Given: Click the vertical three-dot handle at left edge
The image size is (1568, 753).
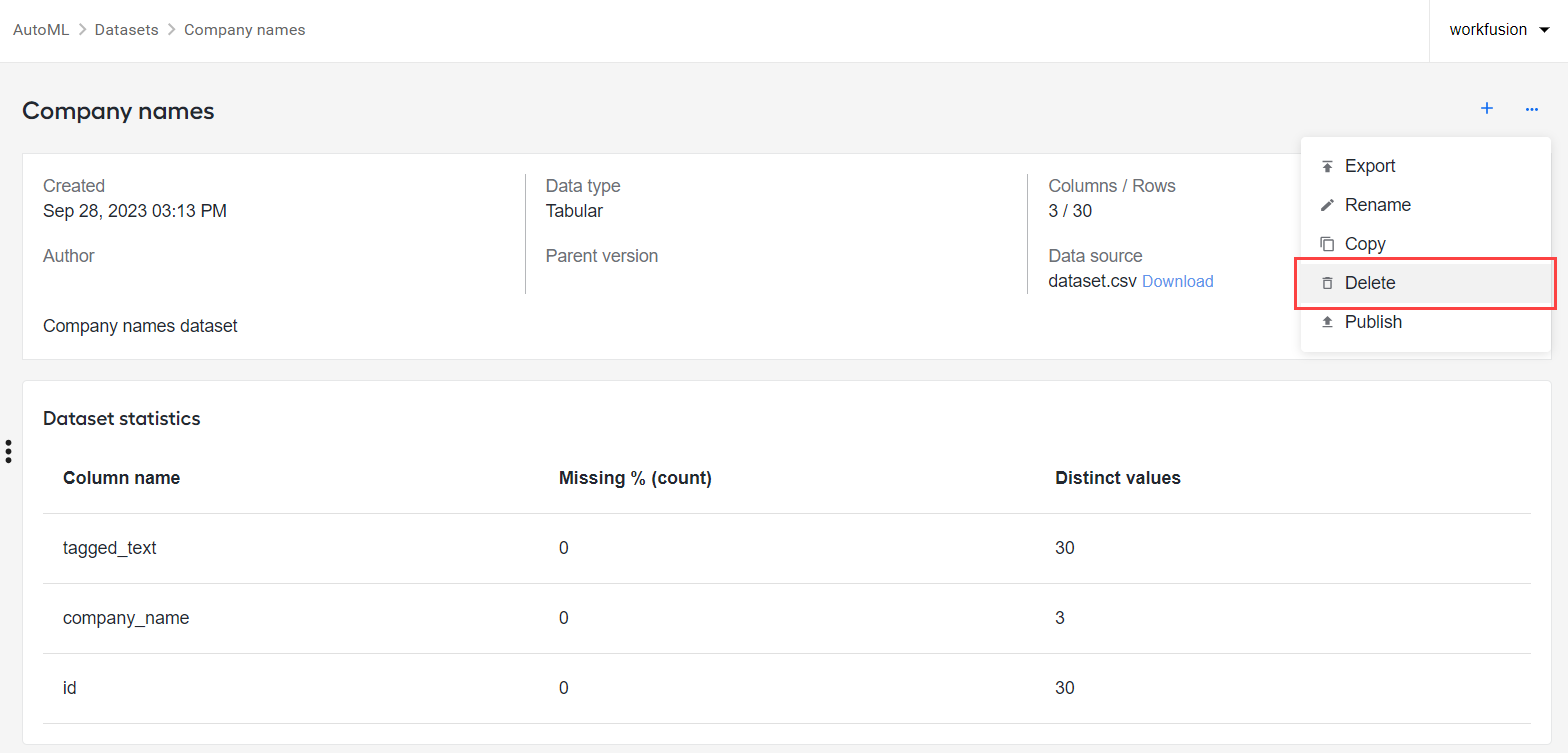Looking at the screenshot, I should click(8, 451).
